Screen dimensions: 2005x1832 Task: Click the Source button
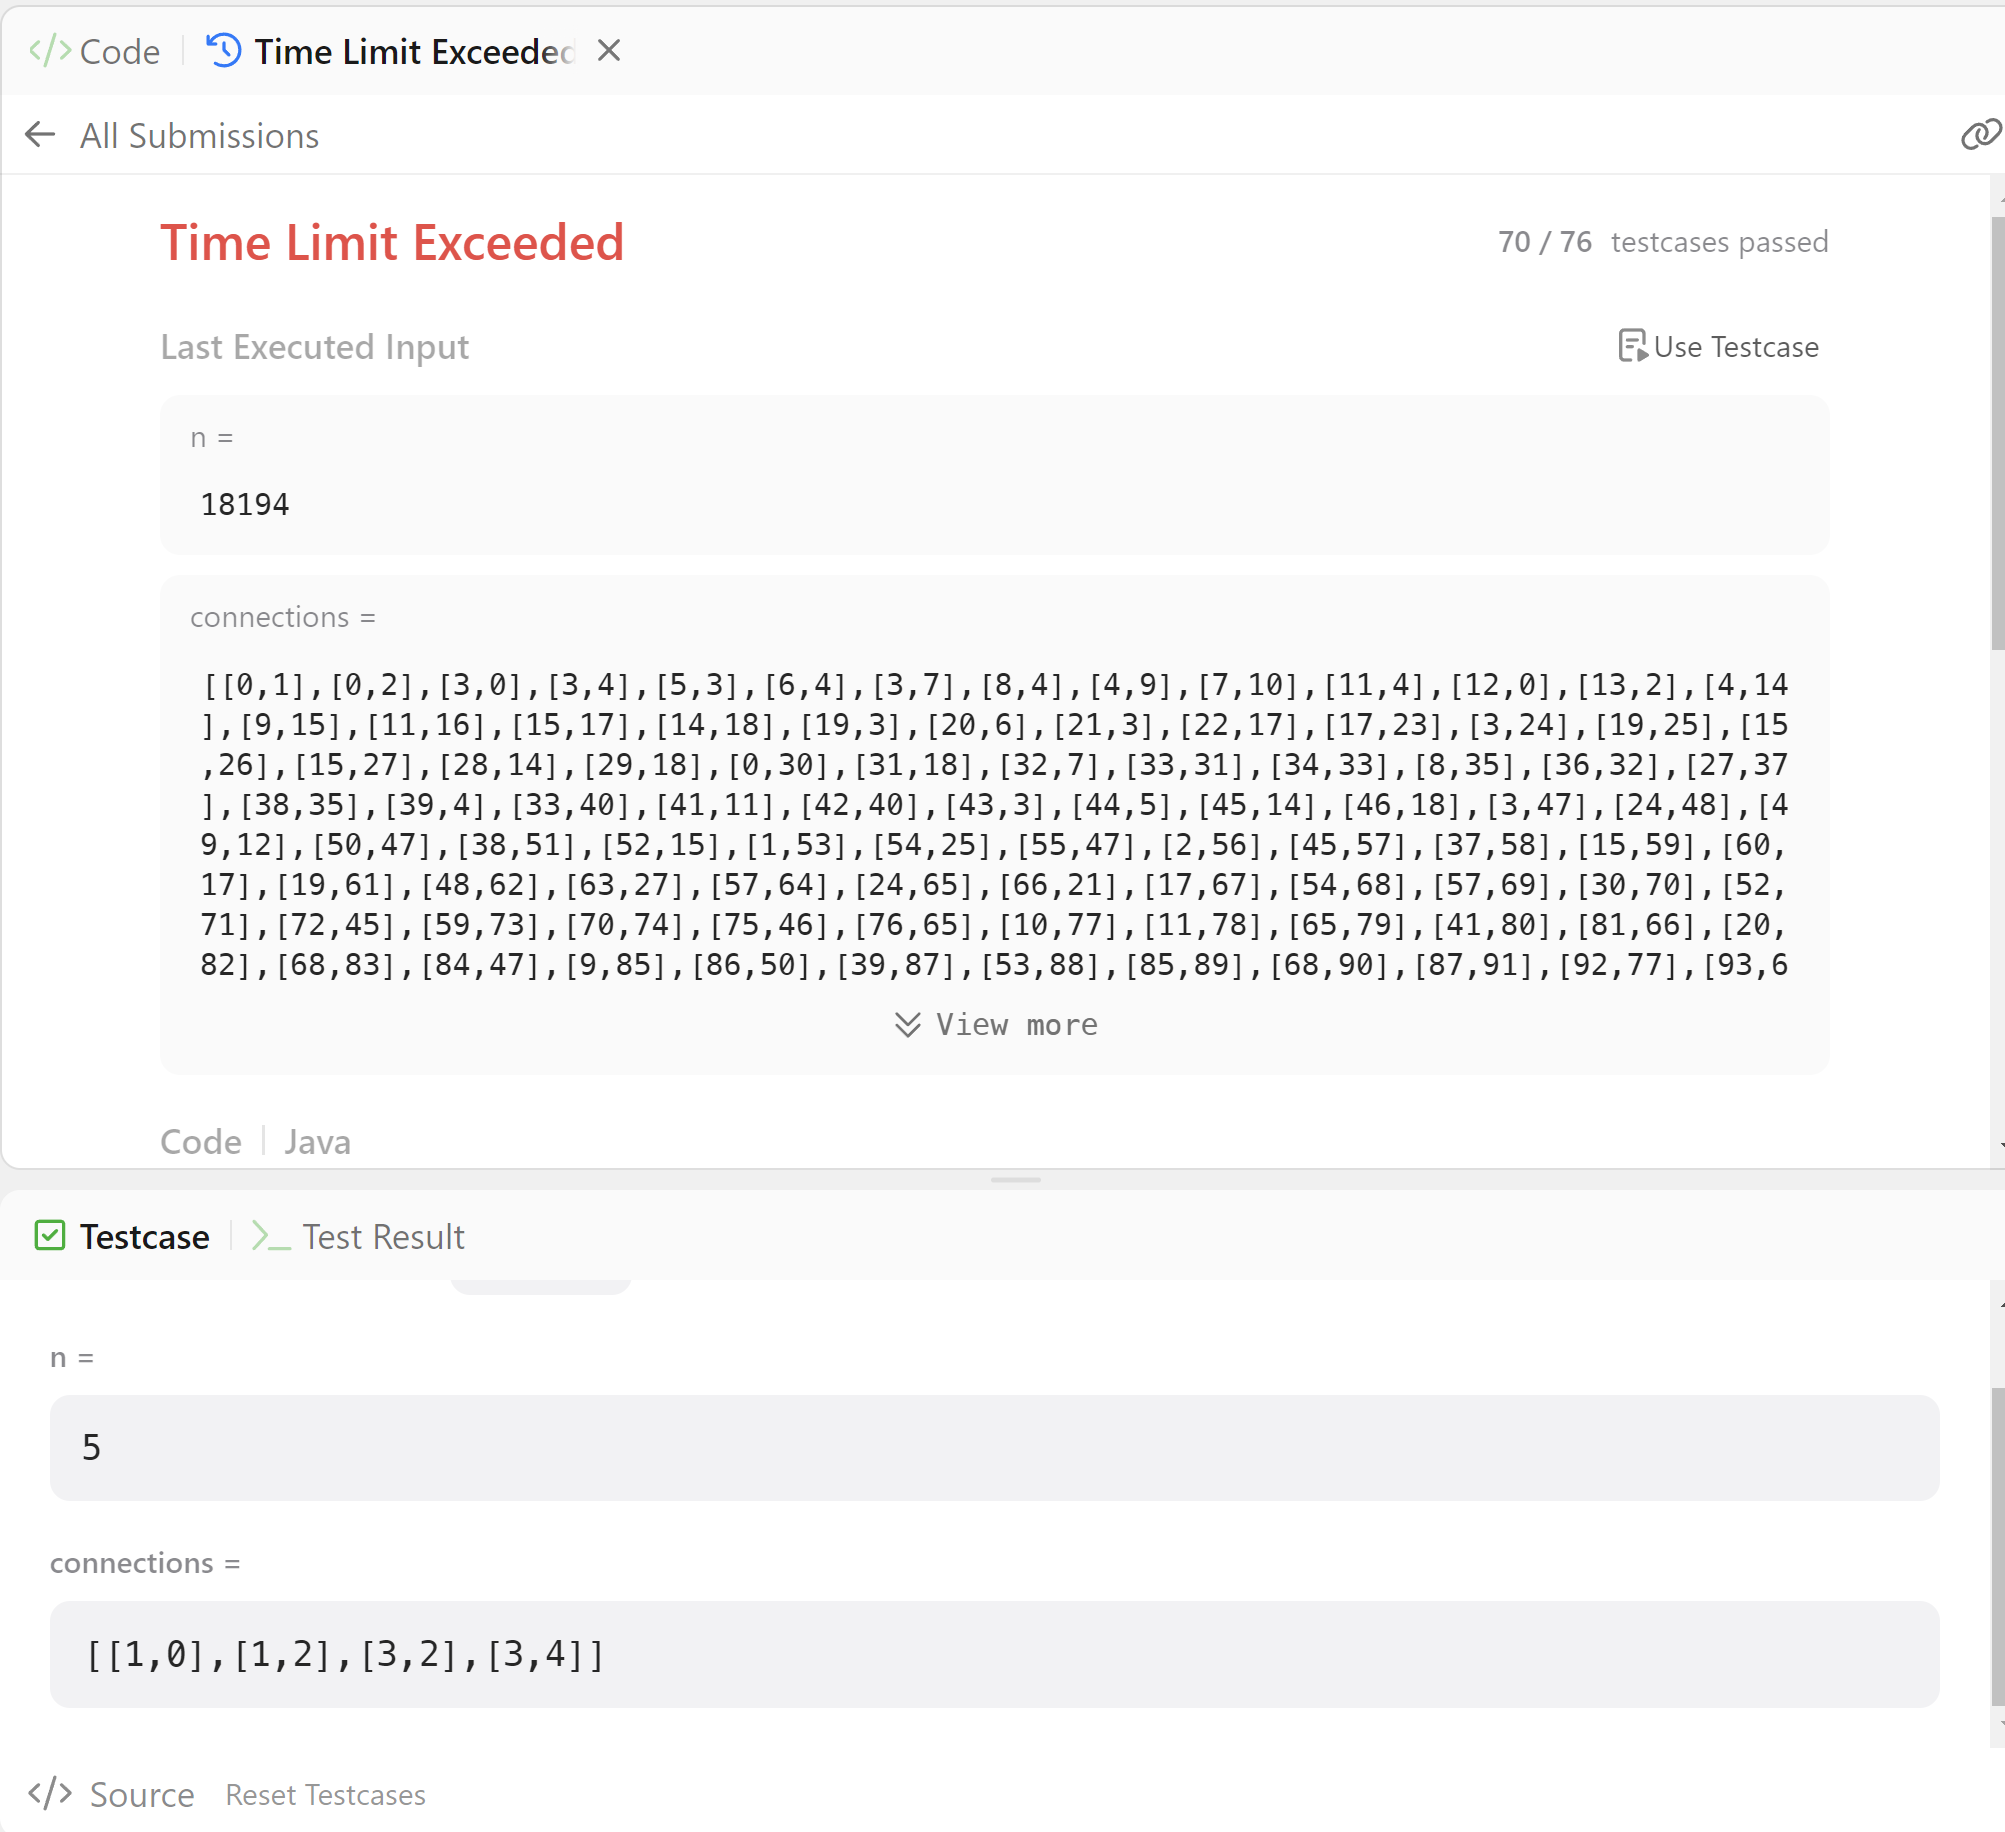112,1794
